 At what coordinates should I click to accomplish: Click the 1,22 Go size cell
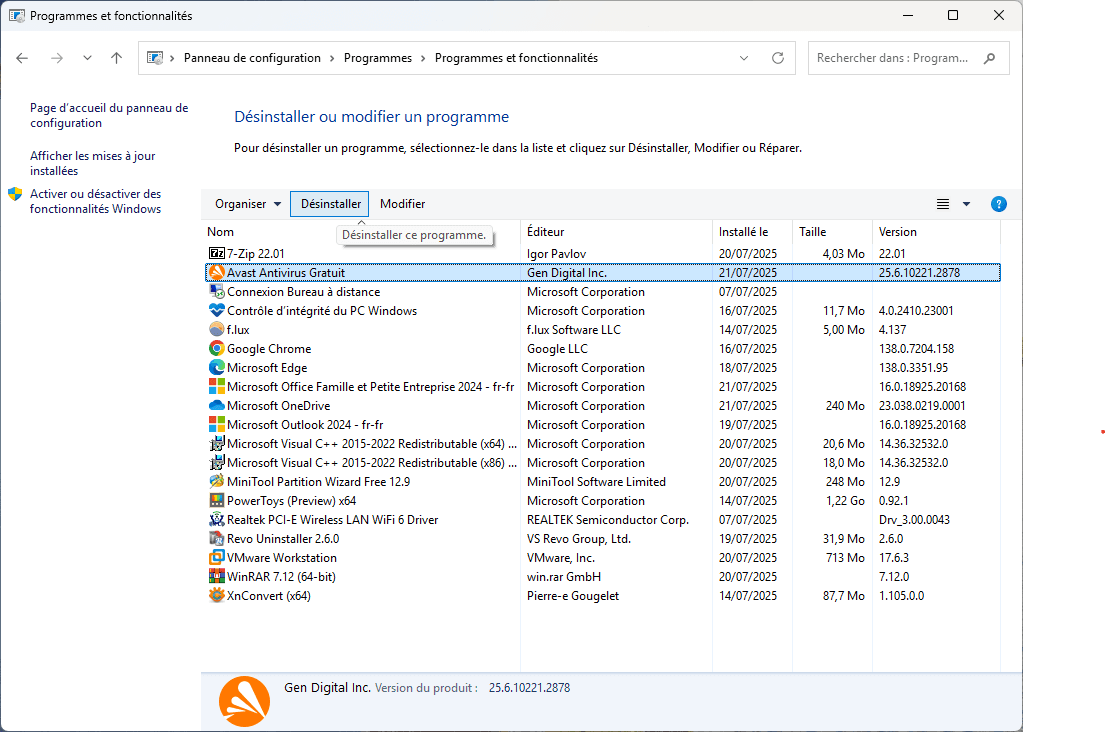tap(845, 501)
